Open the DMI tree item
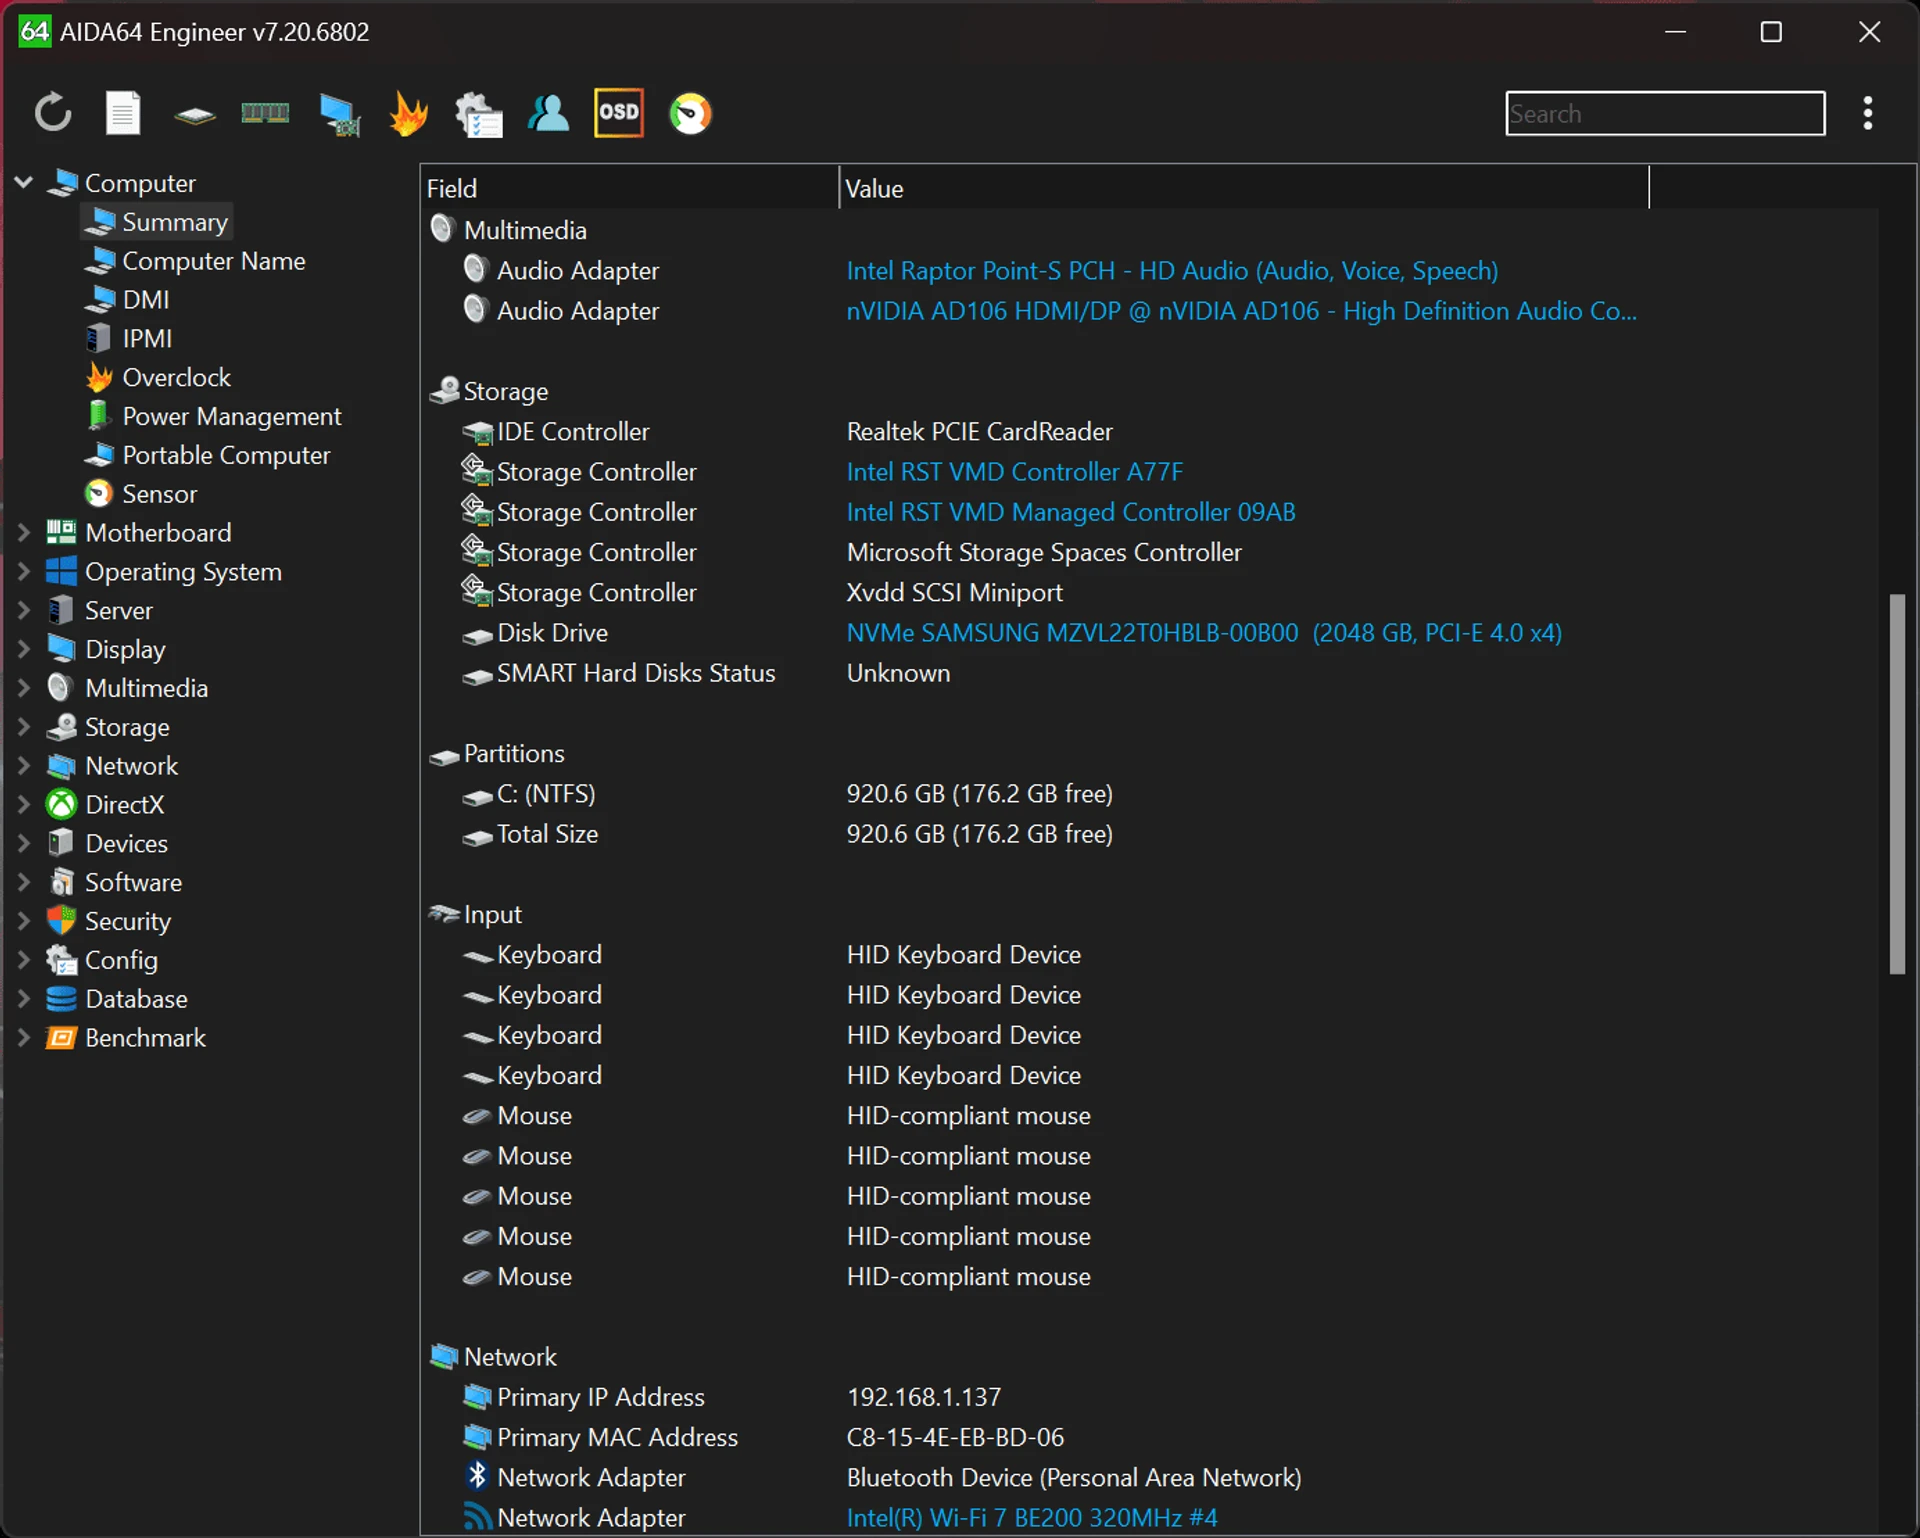Screen dimensions: 1920x1538 point(145,300)
